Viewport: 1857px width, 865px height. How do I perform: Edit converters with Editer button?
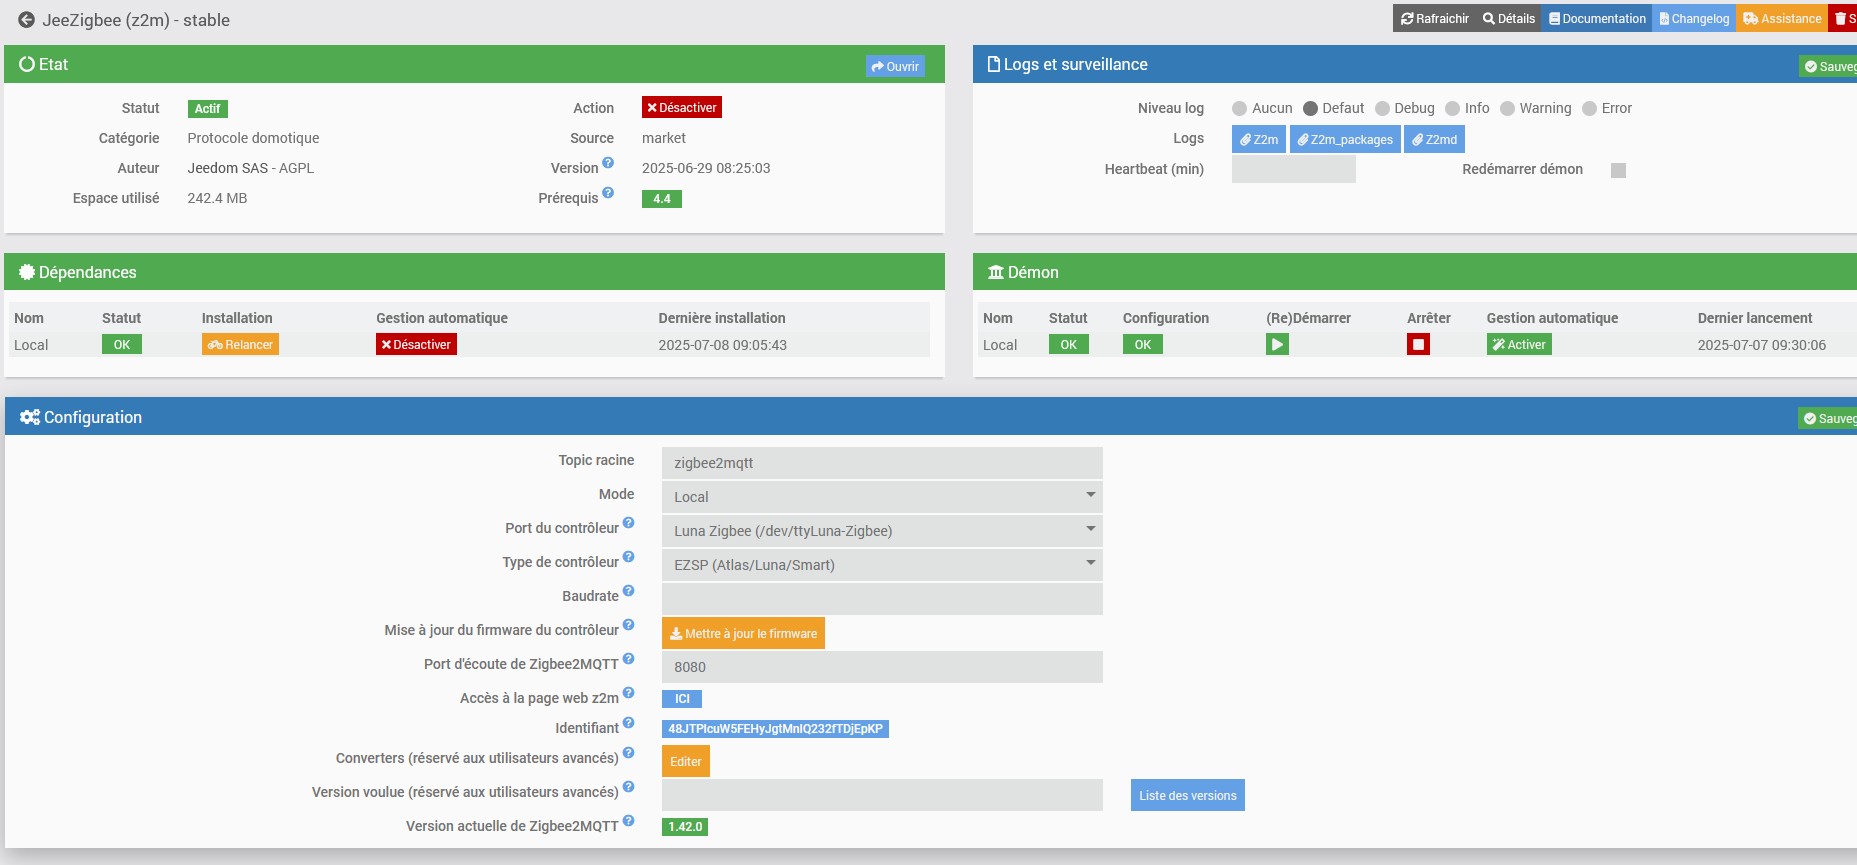click(x=686, y=761)
